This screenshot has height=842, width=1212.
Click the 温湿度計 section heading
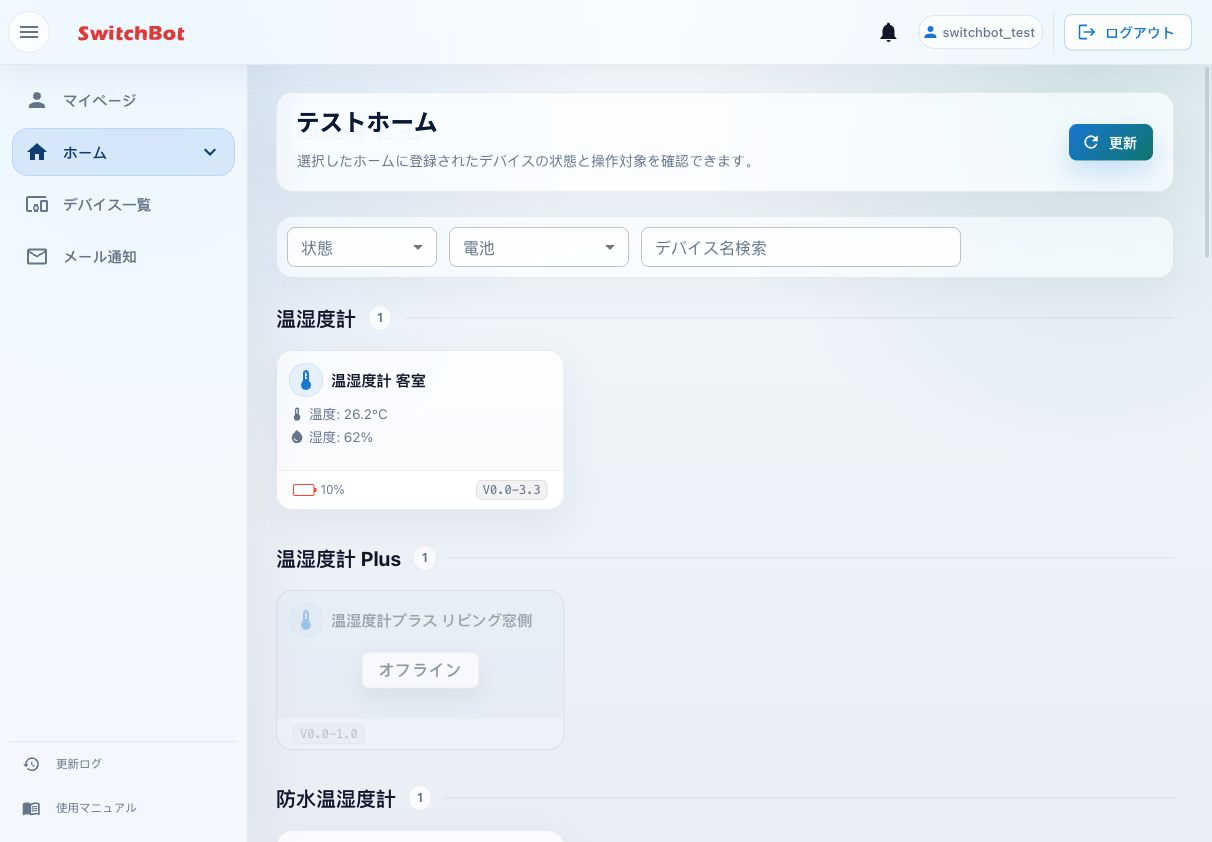click(x=316, y=319)
